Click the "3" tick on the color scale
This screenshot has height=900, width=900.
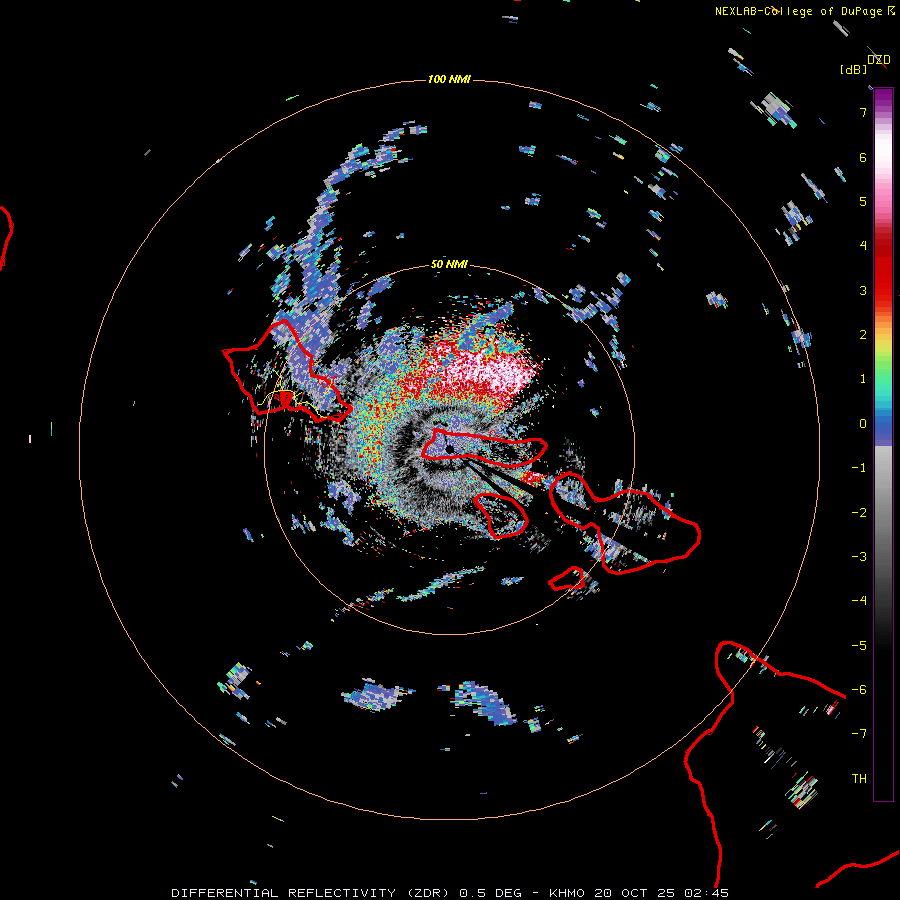(863, 290)
